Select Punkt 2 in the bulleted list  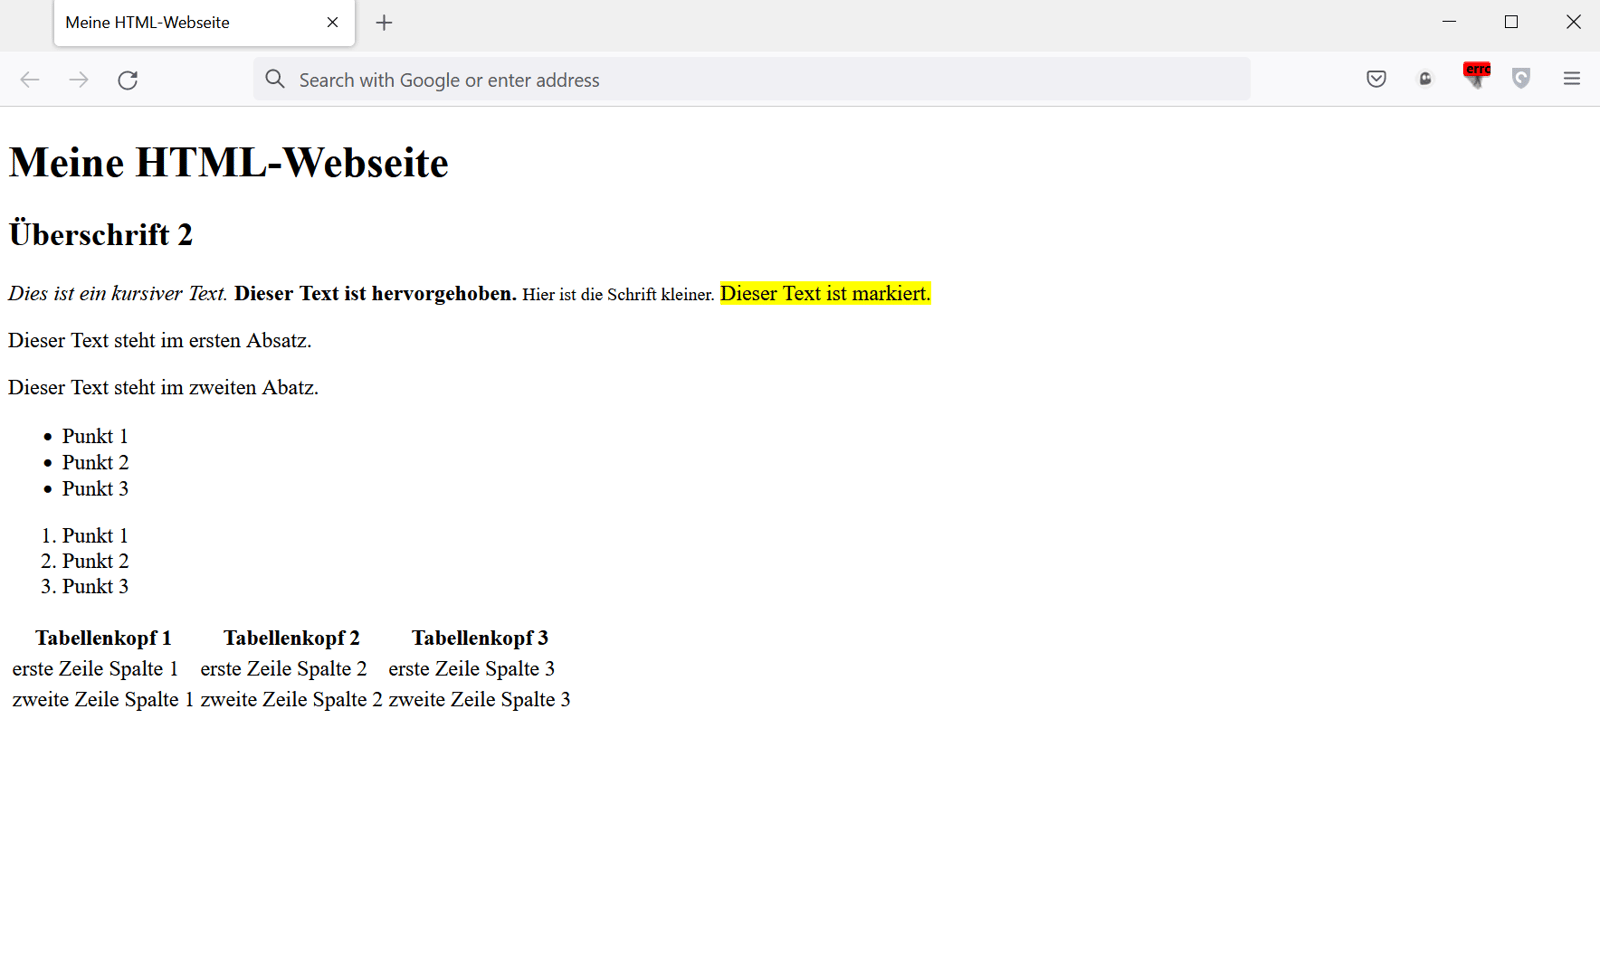[95, 462]
